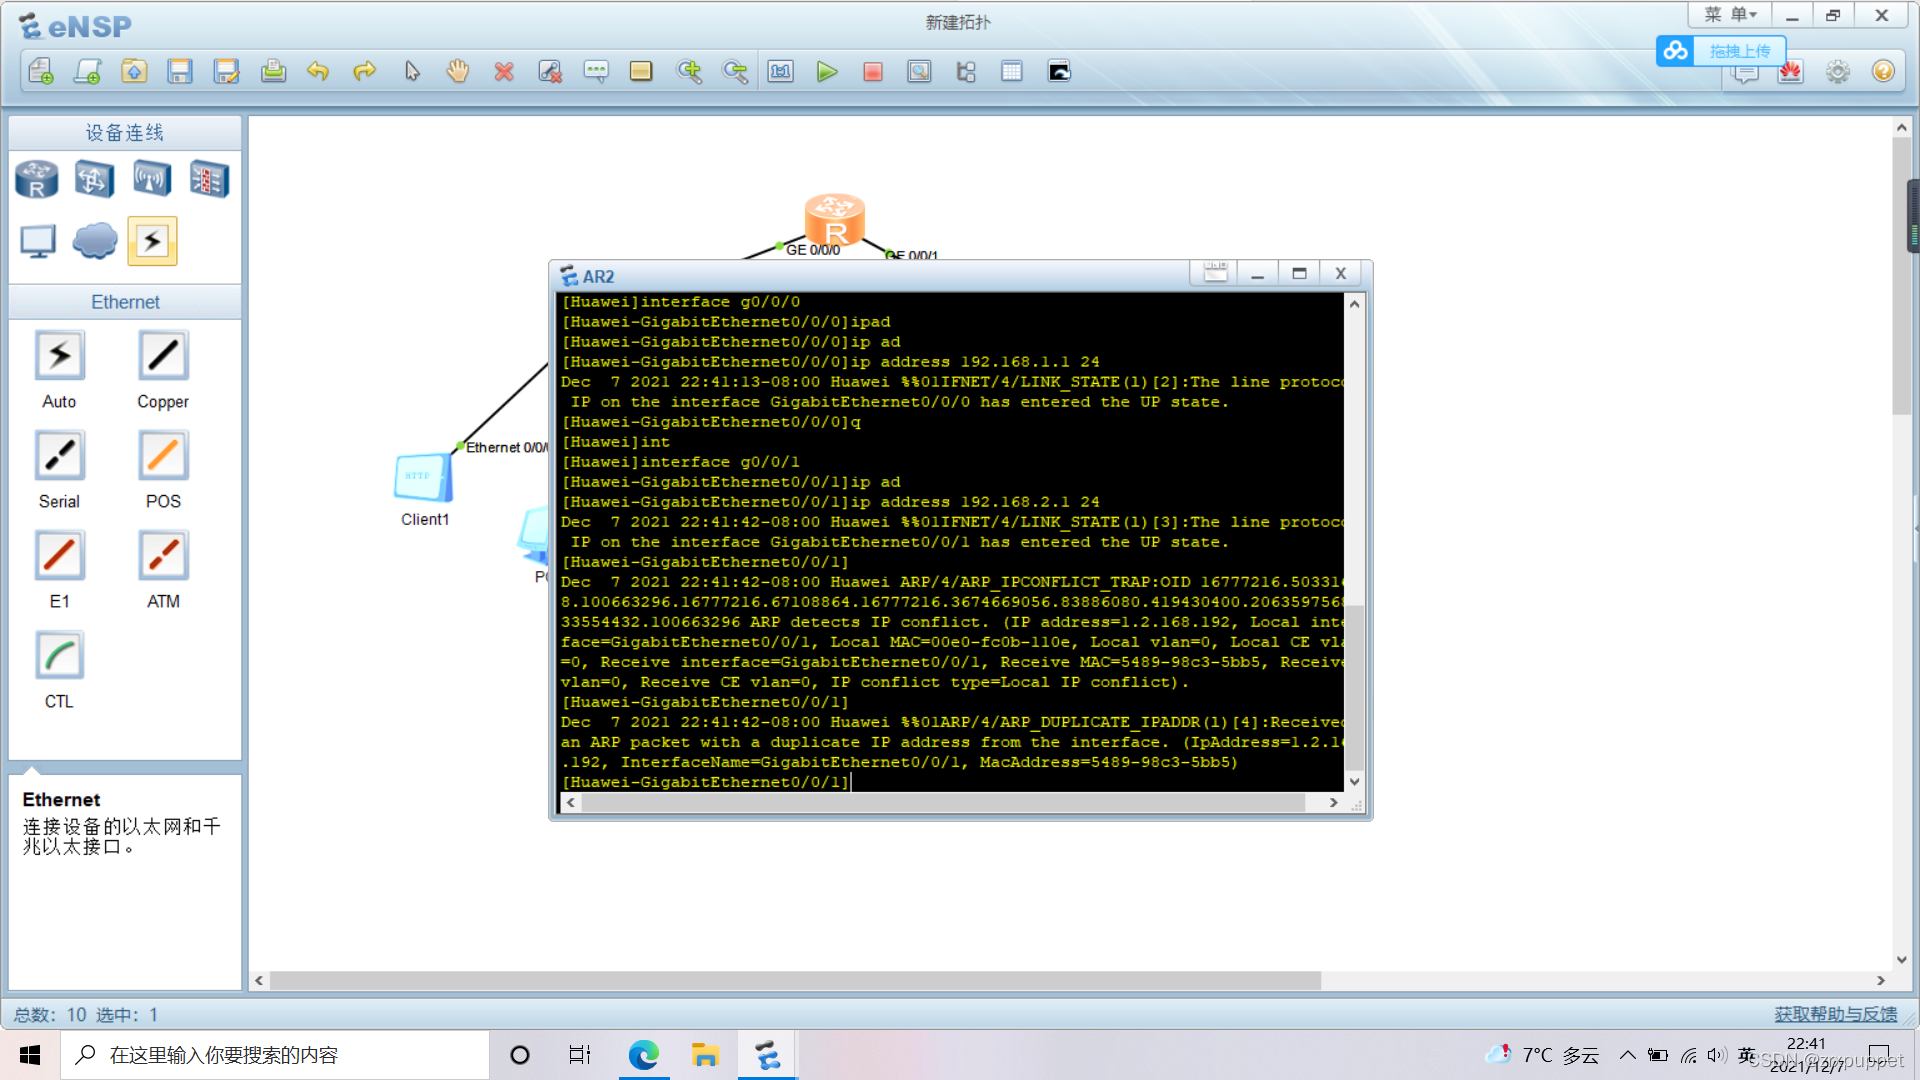Select the Router device category icon
The height and width of the screenshot is (1080, 1920).
37,180
